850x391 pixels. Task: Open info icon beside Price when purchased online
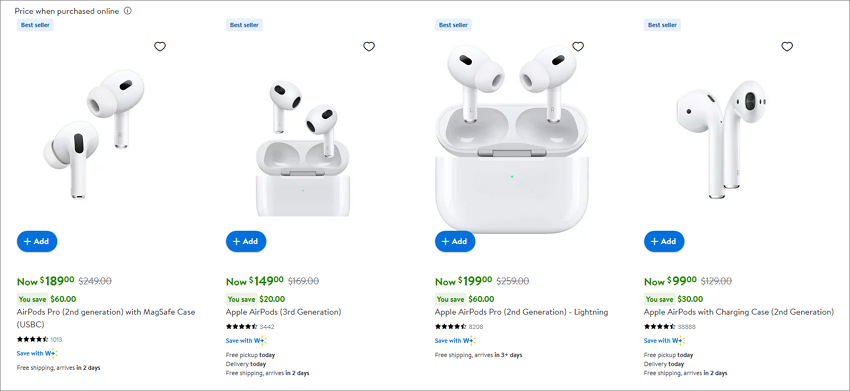(127, 11)
